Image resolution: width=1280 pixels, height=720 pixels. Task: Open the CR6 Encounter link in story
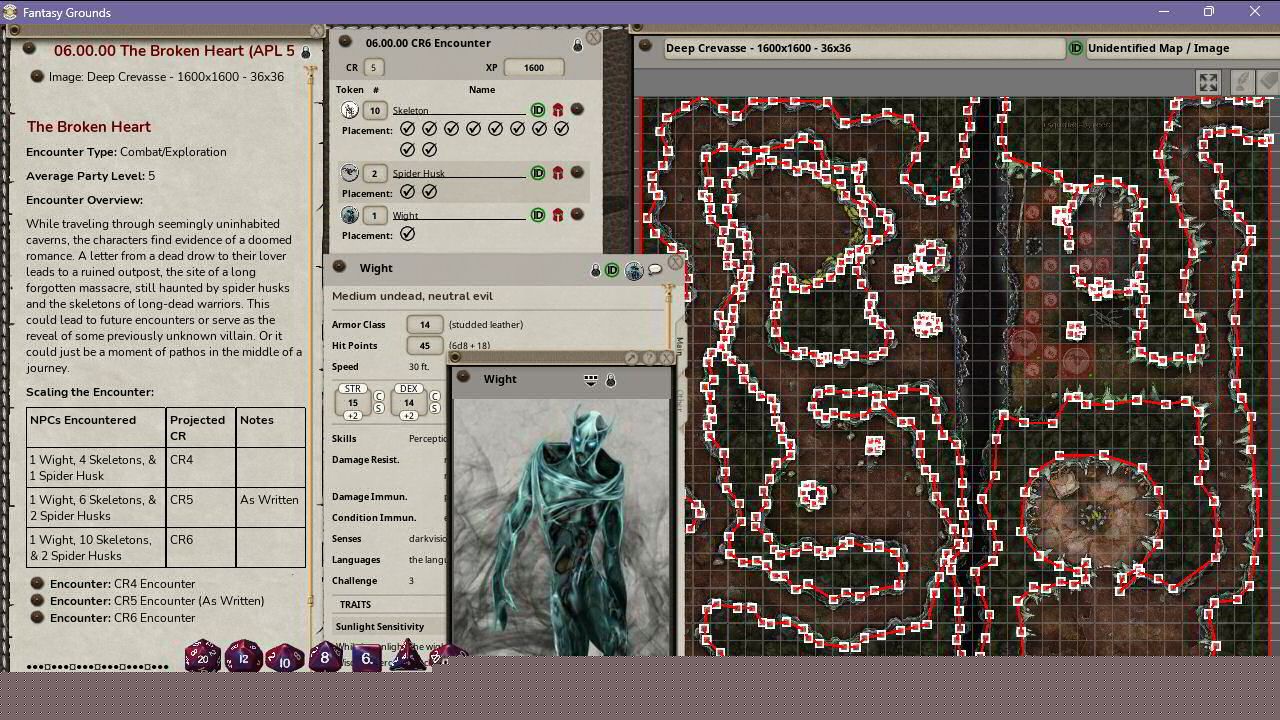[122, 618]
